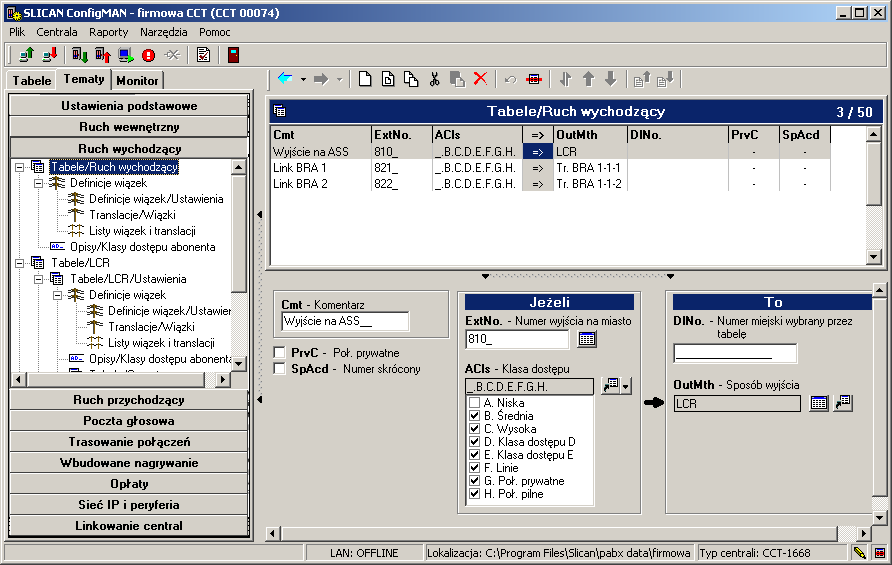Collapse the Tabele/Ruch wychodzący tree node

click(x=19, y=167)
